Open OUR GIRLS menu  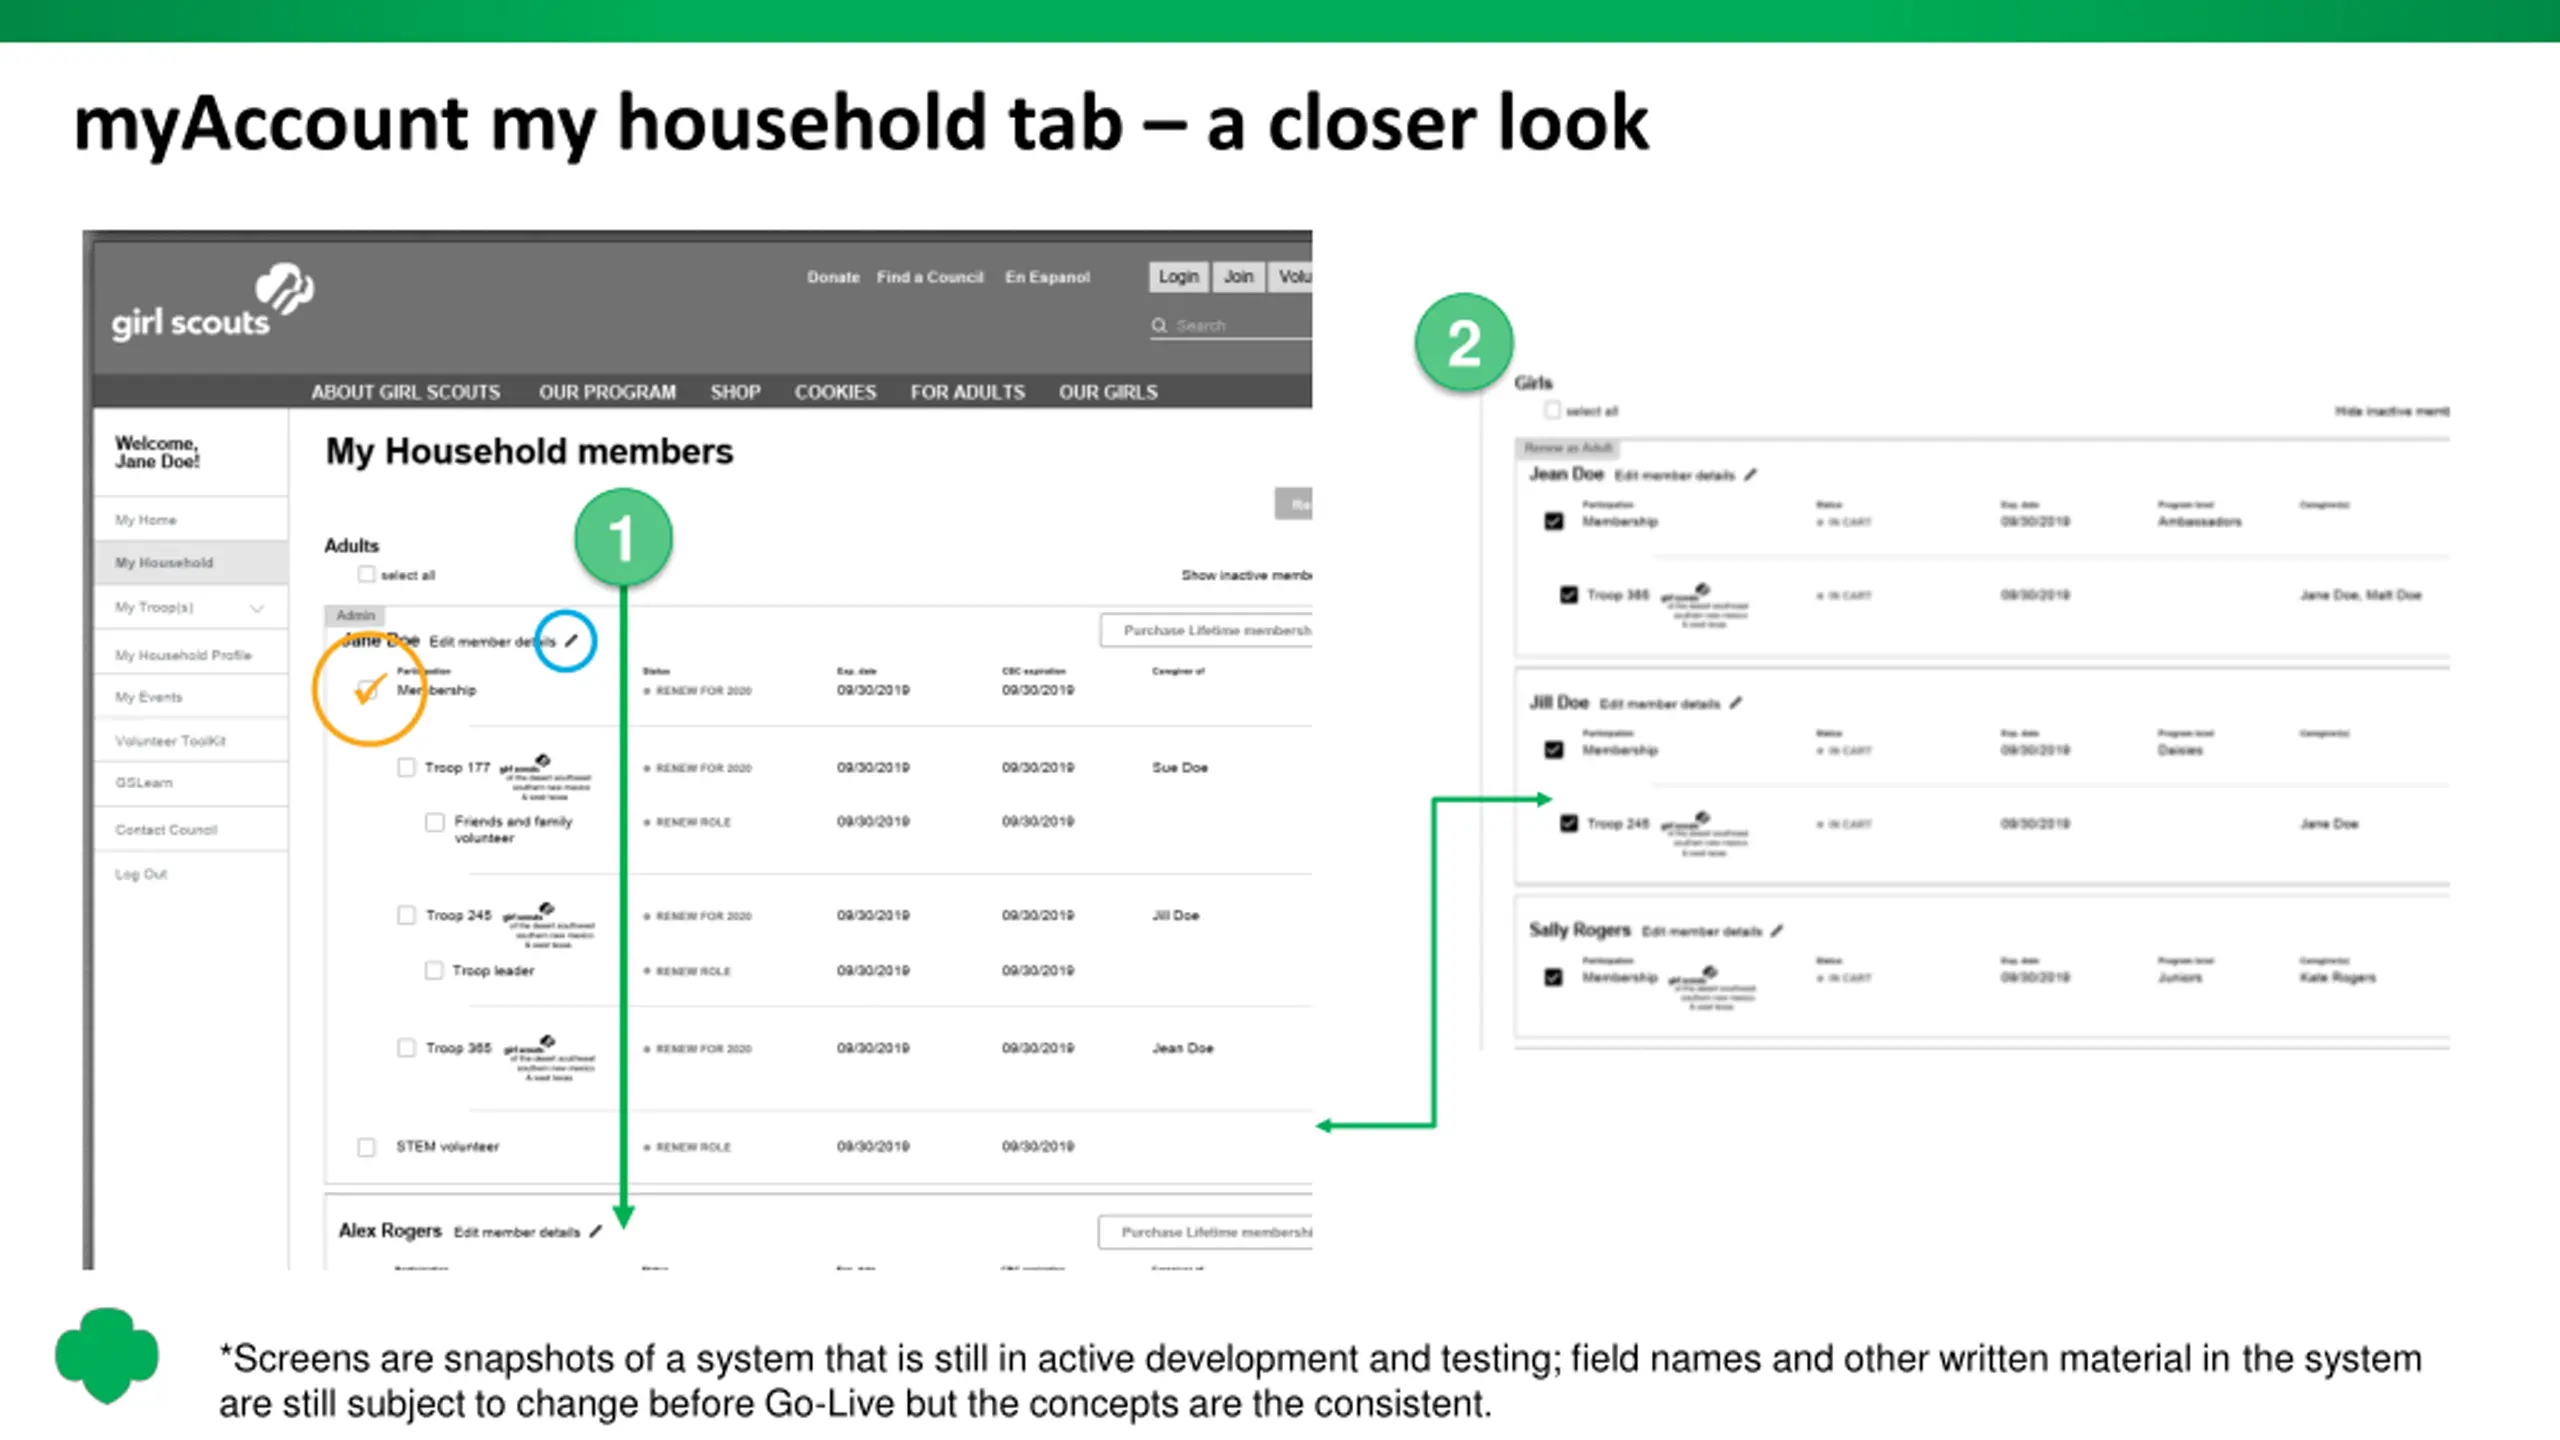point(1108,392)
